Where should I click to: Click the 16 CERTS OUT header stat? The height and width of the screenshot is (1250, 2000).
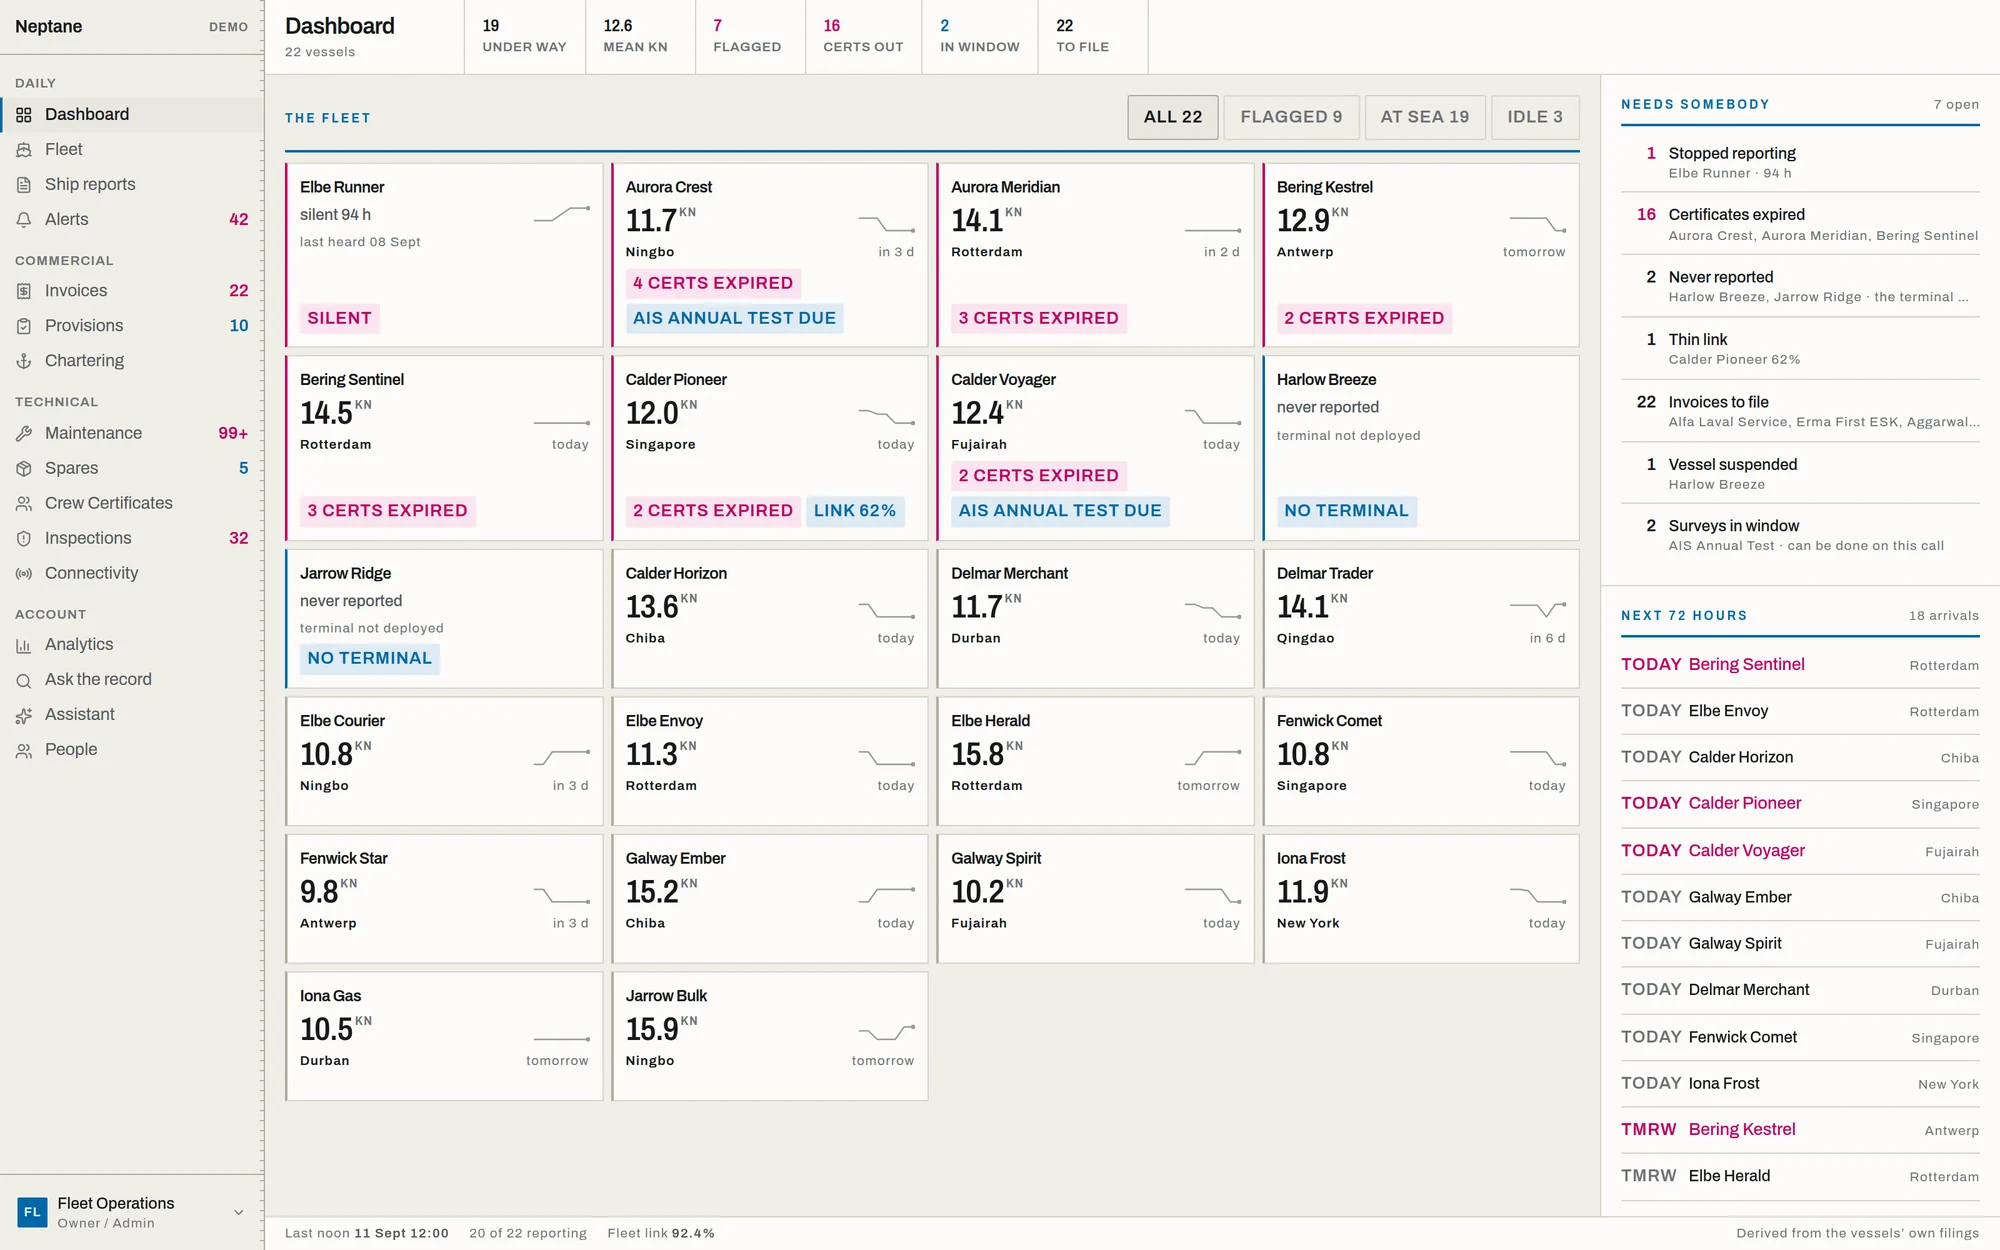click(x=863, y=36)
